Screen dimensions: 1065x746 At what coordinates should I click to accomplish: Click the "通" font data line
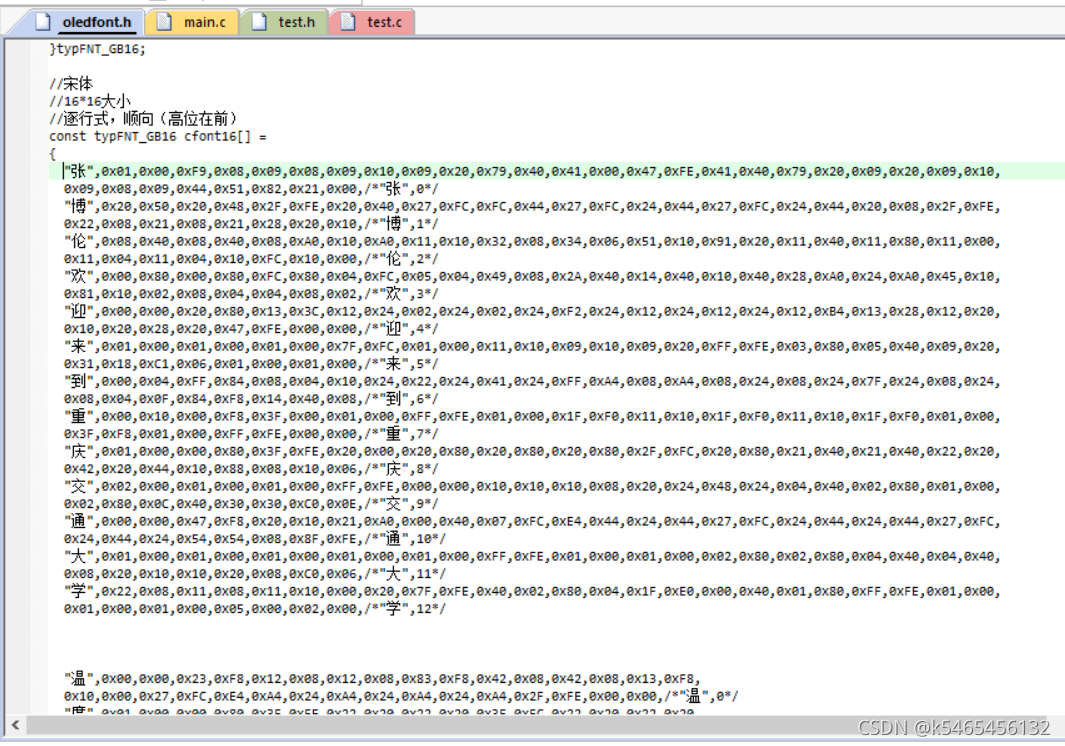[532, 521]
